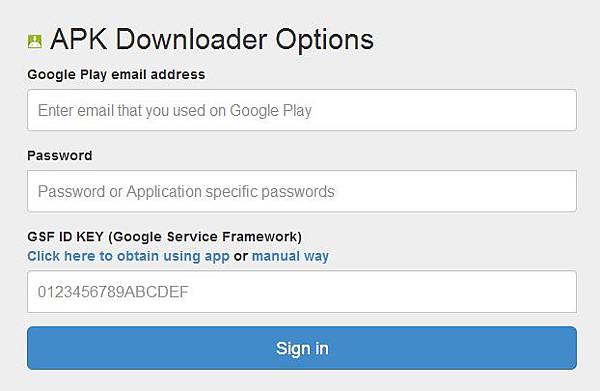The image size is (600, 391).
Task: Click the word 'or' between the links
Action: pyautogui.click(x=241, y=256)
